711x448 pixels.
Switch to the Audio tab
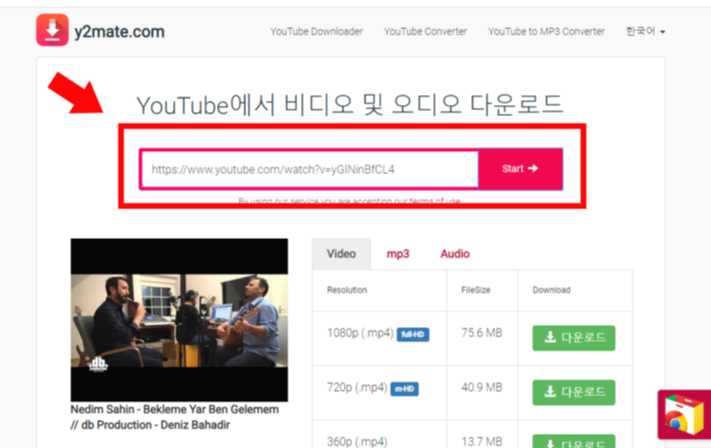click(x=455, y=254)
